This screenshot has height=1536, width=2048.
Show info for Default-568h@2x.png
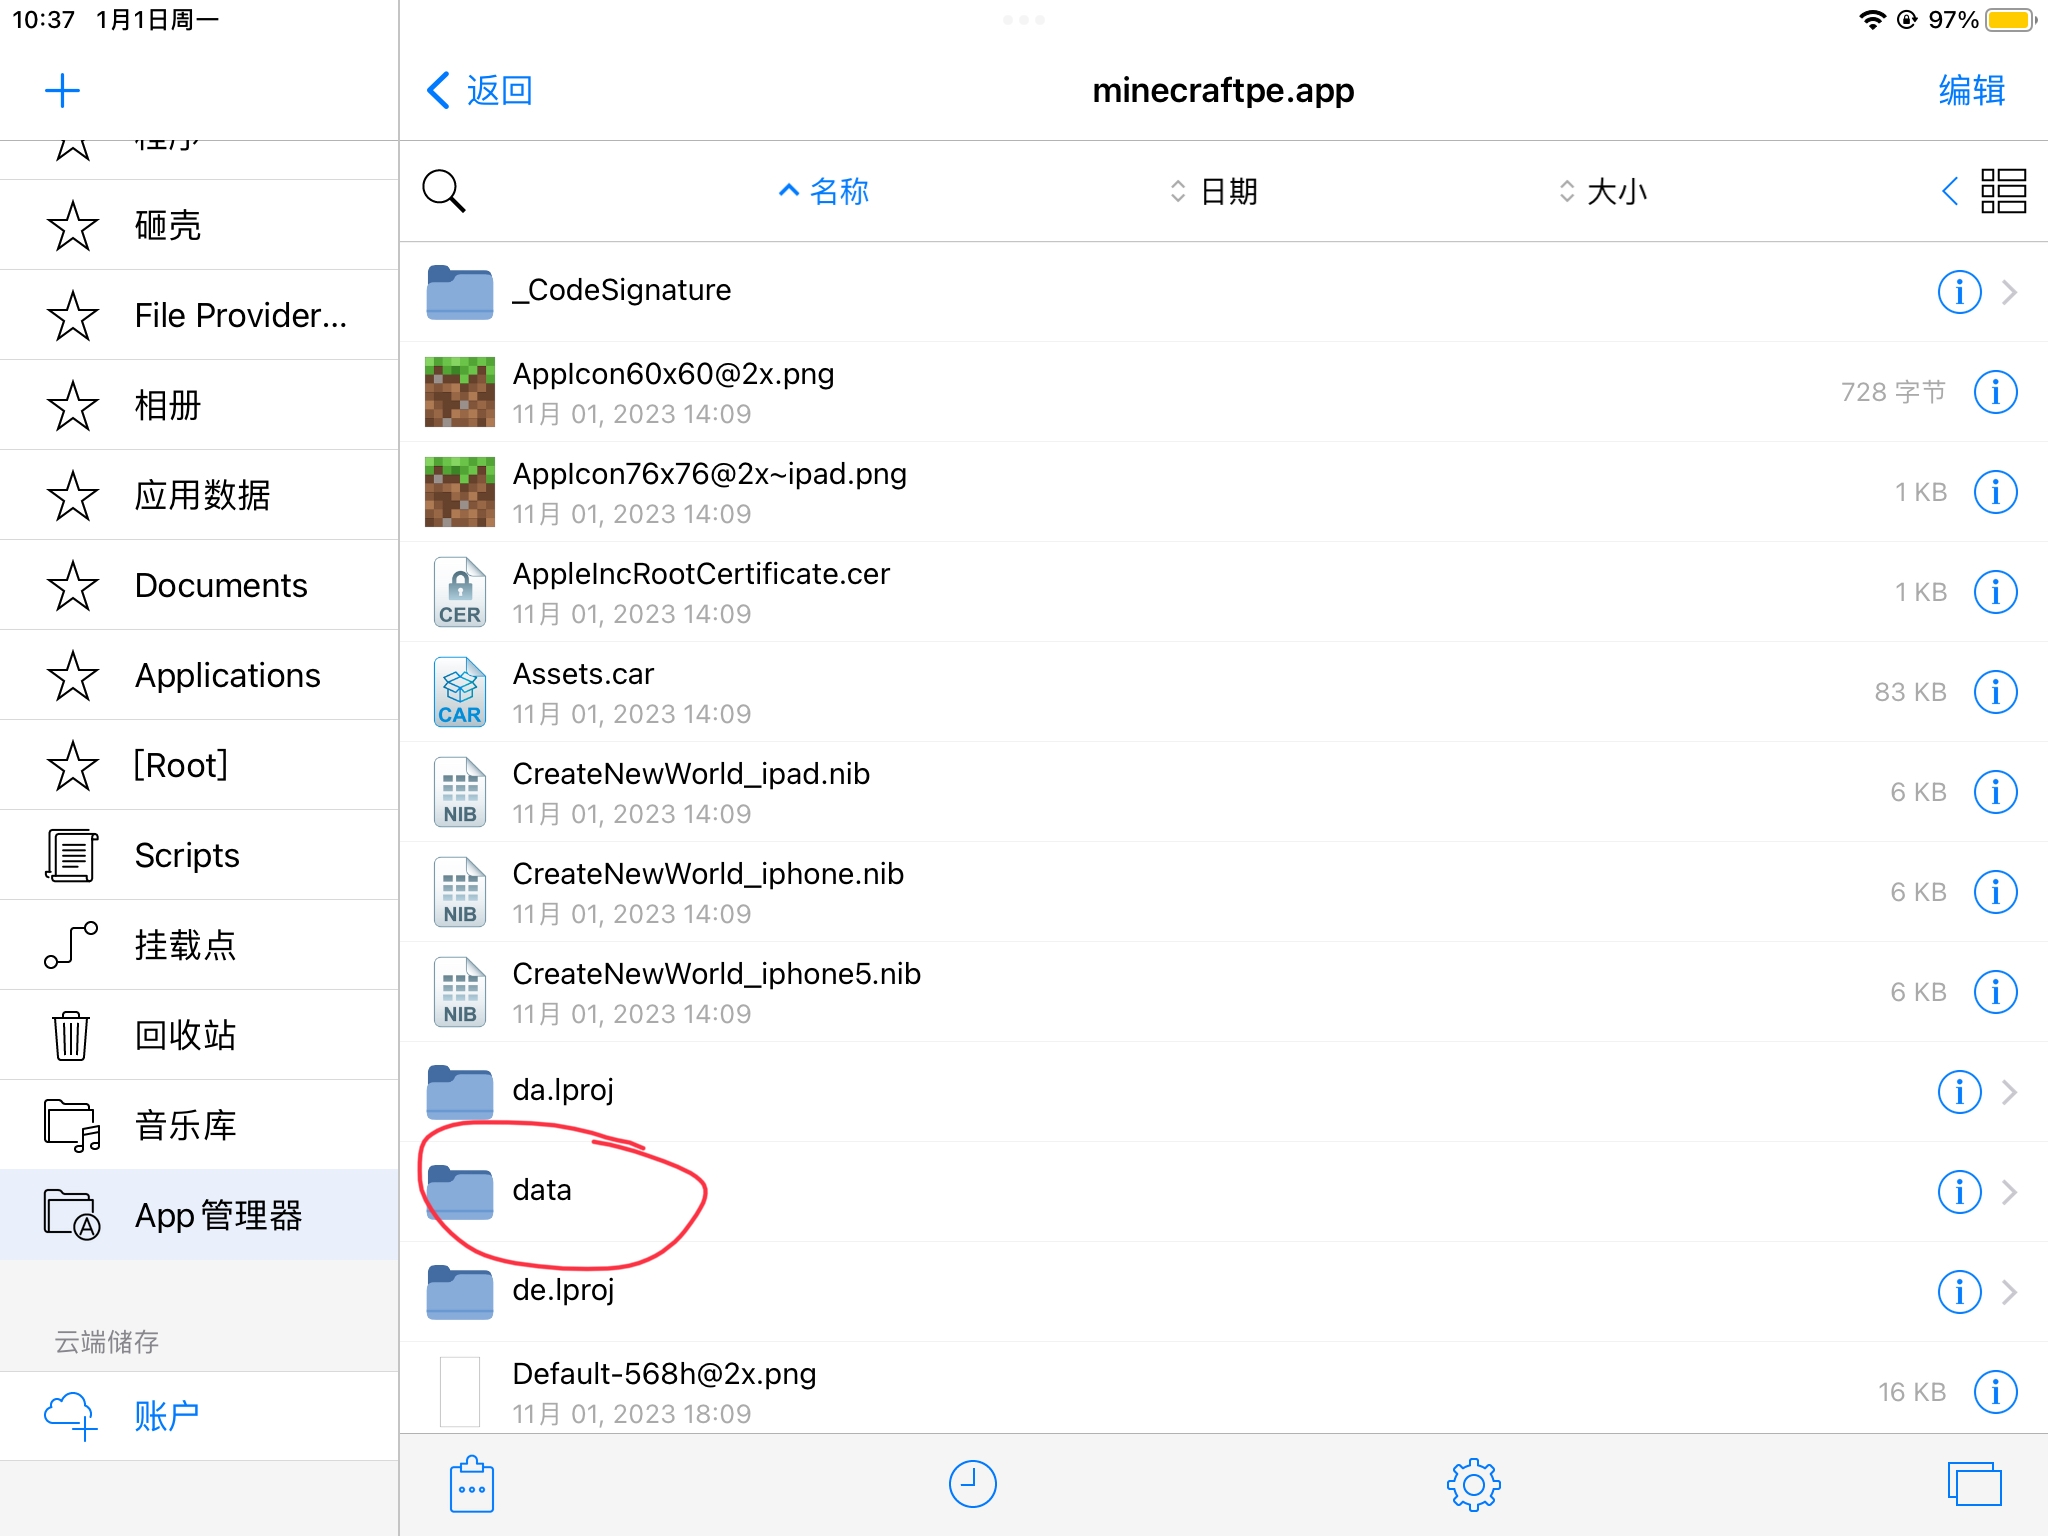pos(1995,1392)
